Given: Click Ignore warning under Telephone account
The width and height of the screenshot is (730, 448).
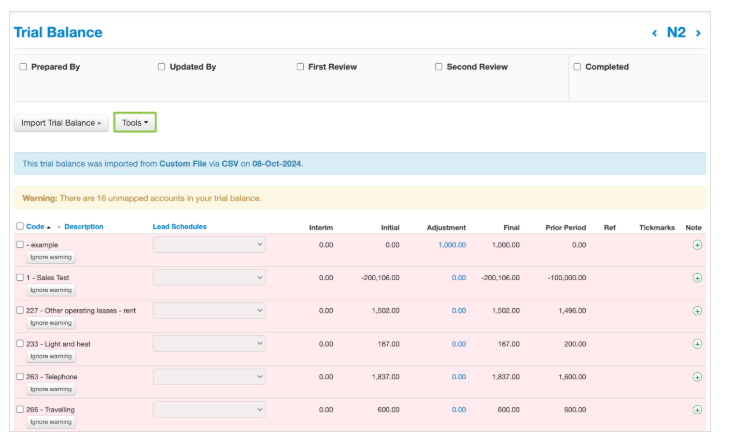Looking at the screenshot, I should point(50,389).
